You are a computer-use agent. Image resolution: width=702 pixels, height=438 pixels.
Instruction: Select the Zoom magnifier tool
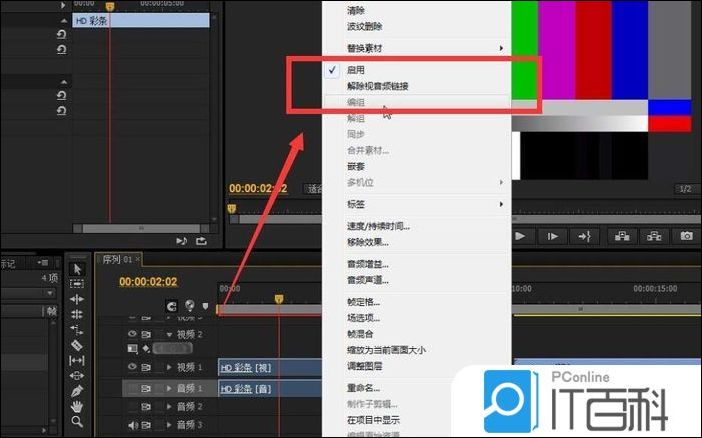point(77,421)
